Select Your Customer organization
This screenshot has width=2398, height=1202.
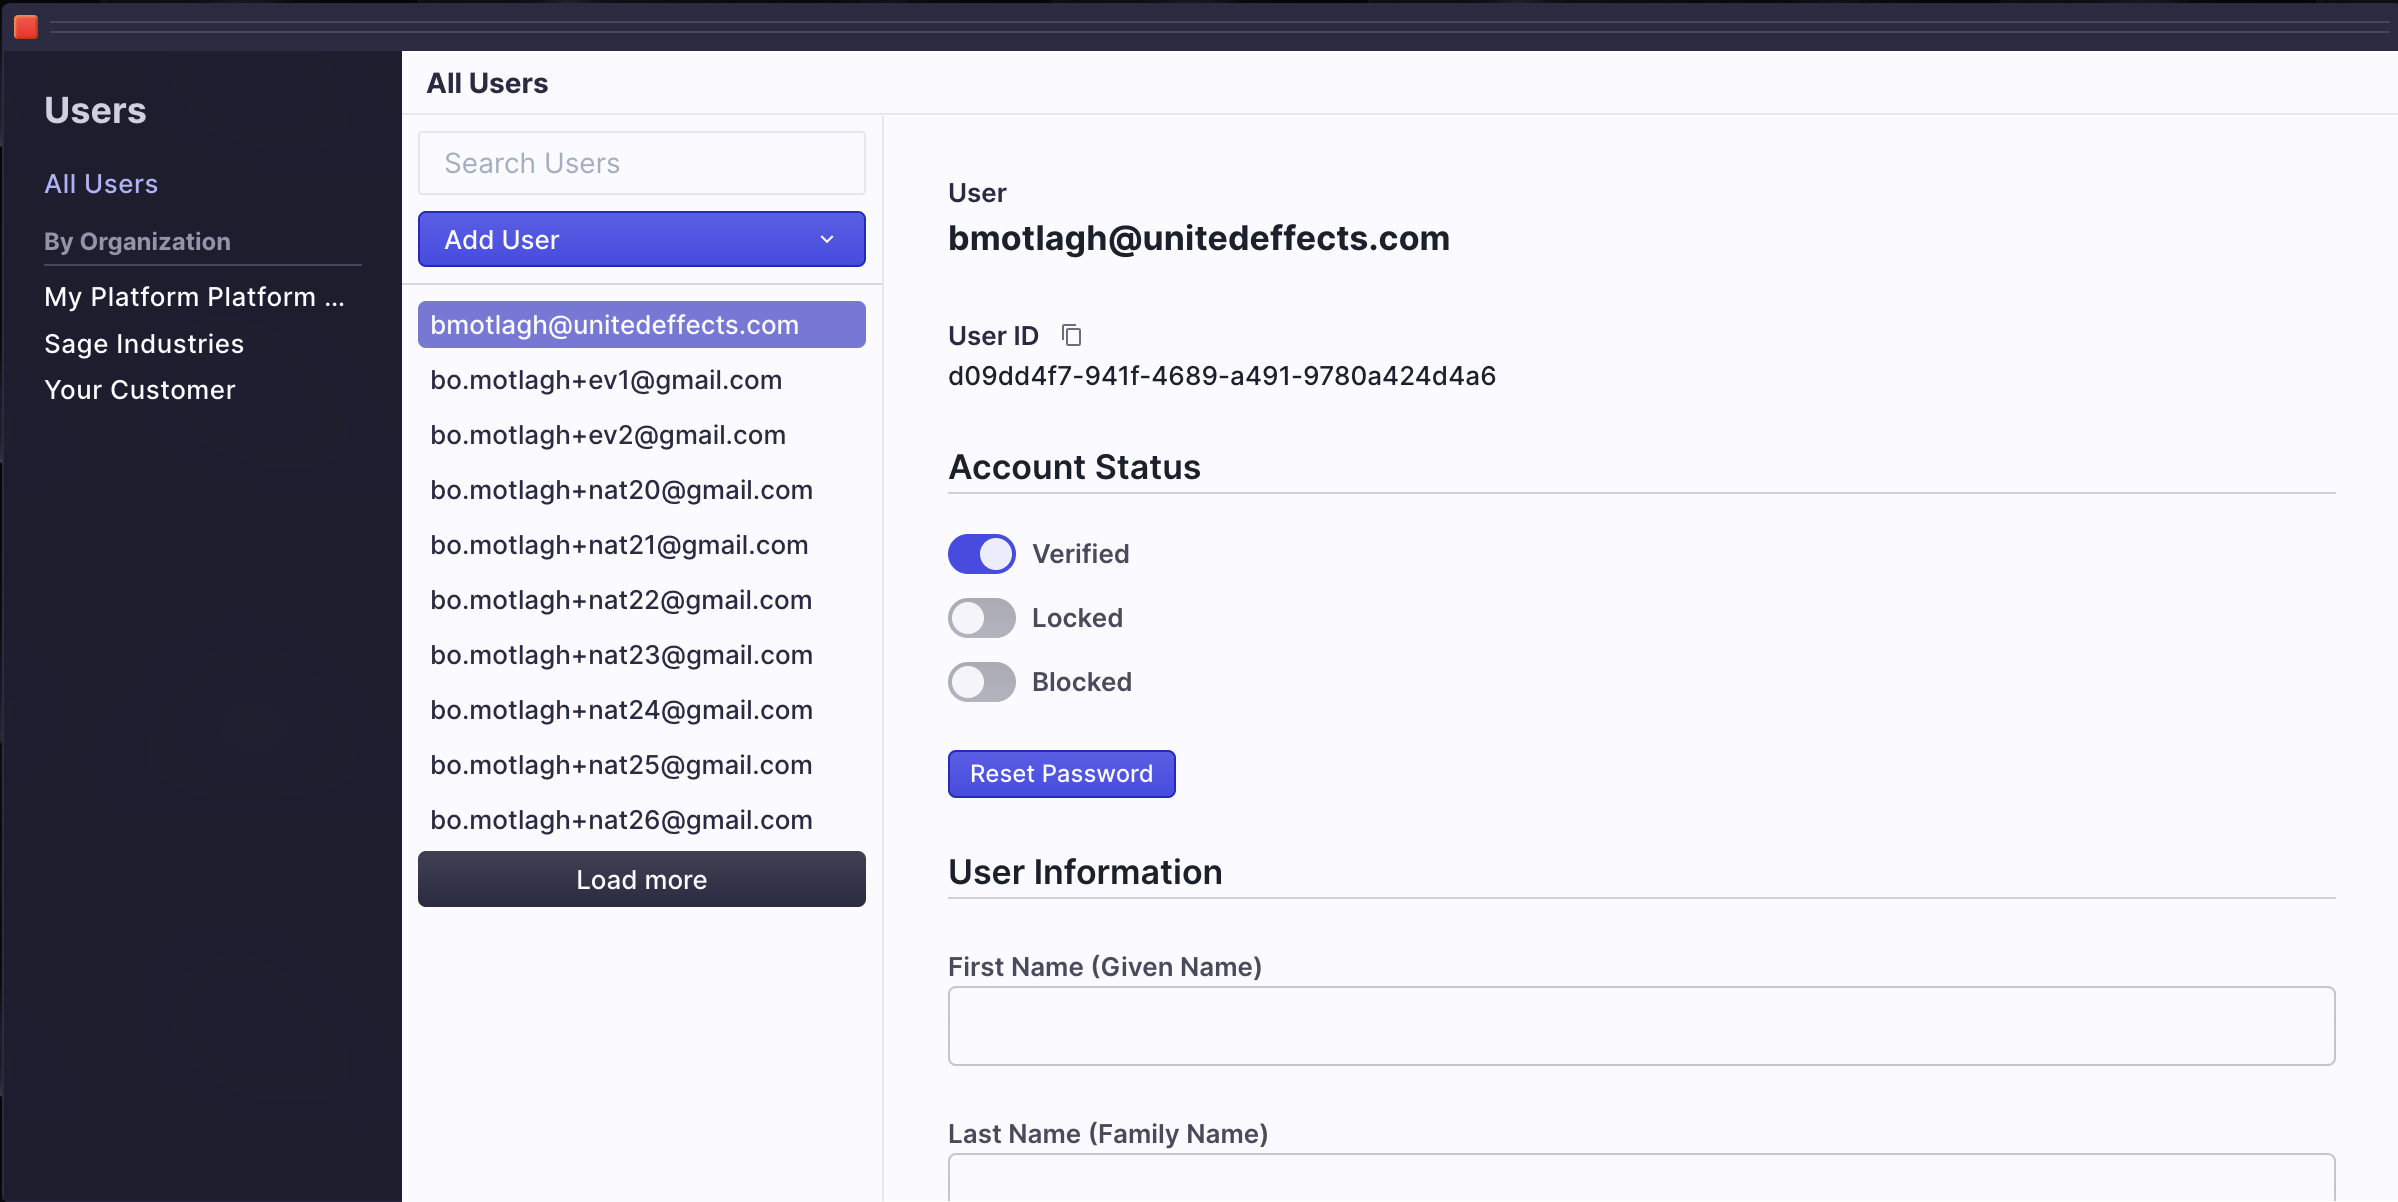click(x=140, y=390)
